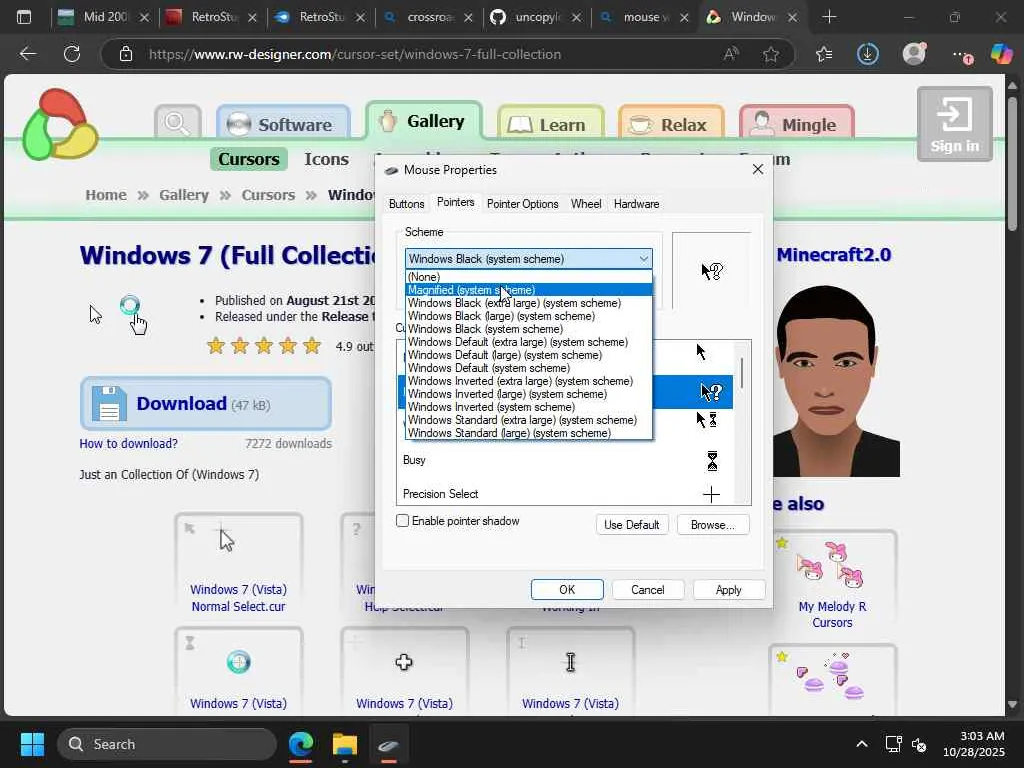Close the Mouse Properties dialog

[758, 169]
